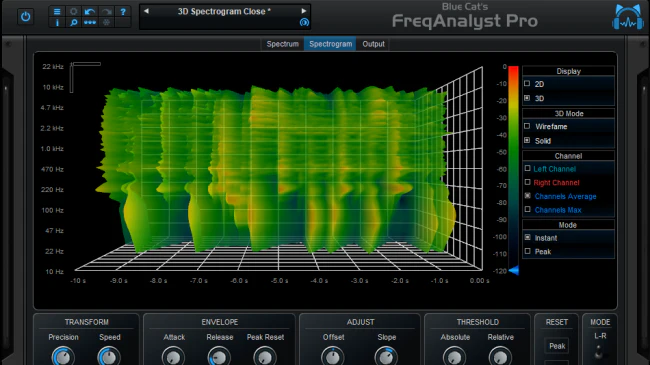This screenshot has width=650, height=365.
Task: Load the next preset with right arrow
Action: (303, 11)
